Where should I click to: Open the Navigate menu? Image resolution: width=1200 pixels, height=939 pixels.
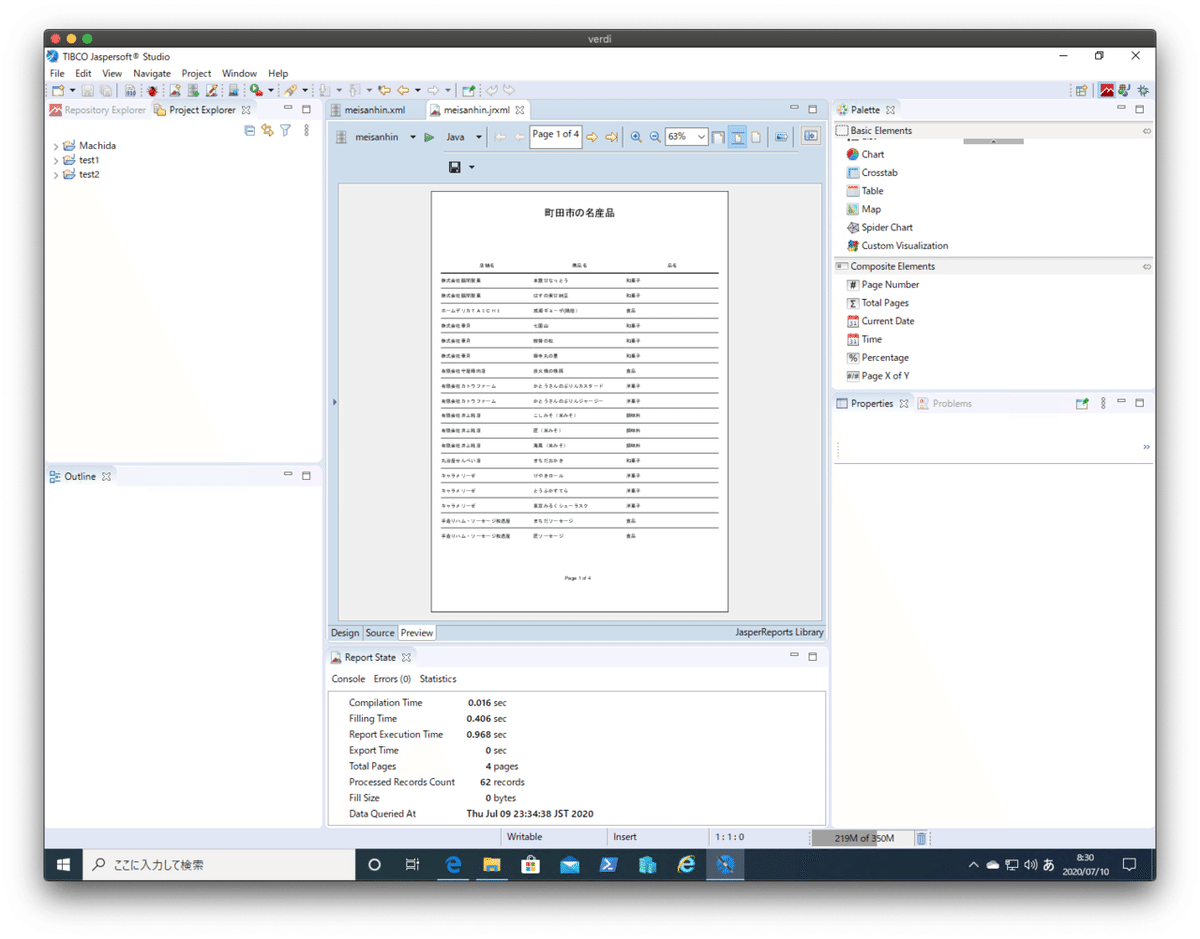[151, 73]
